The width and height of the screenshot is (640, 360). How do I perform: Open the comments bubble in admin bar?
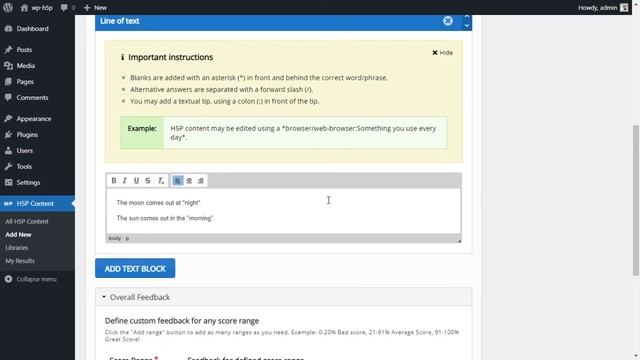[68, 7]
